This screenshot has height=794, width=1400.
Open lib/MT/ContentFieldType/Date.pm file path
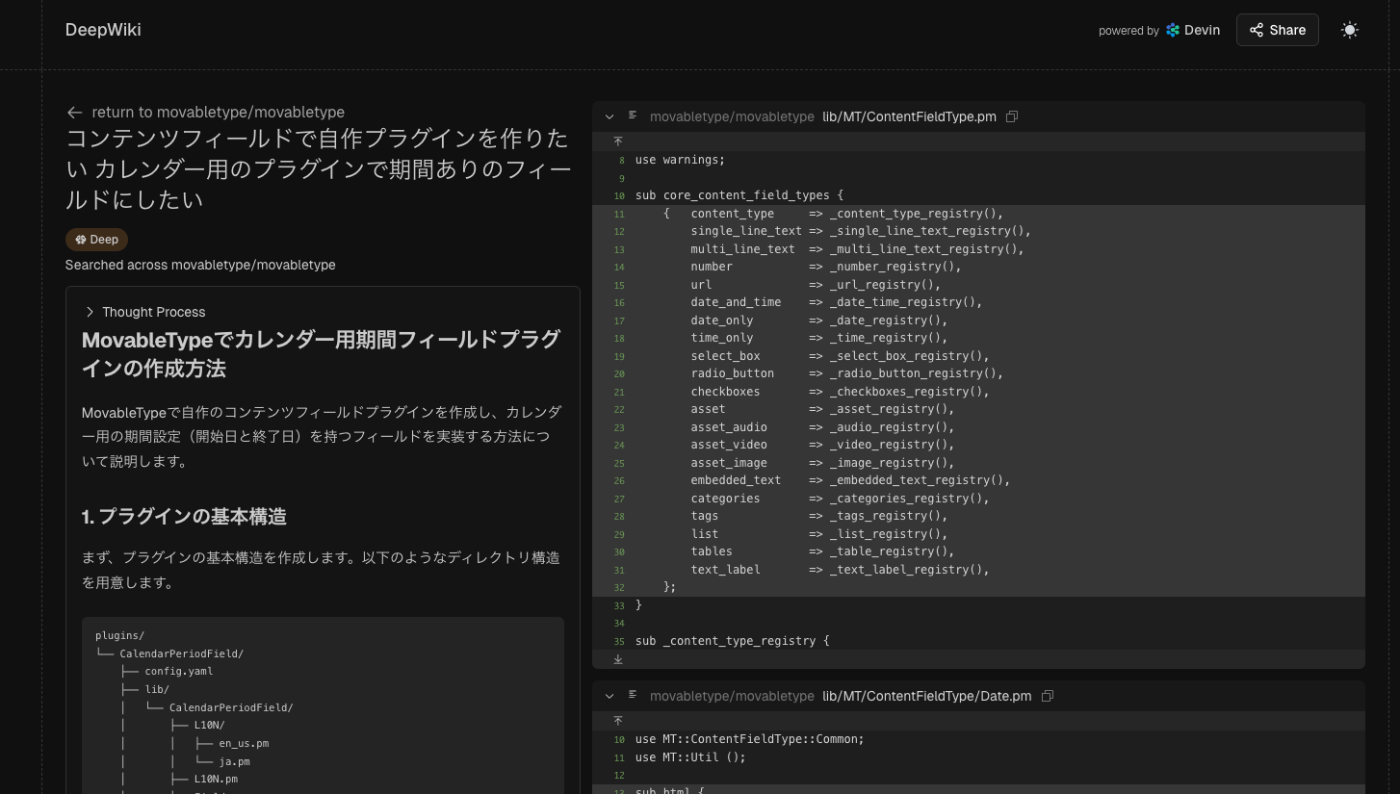(x=927, y=696)
